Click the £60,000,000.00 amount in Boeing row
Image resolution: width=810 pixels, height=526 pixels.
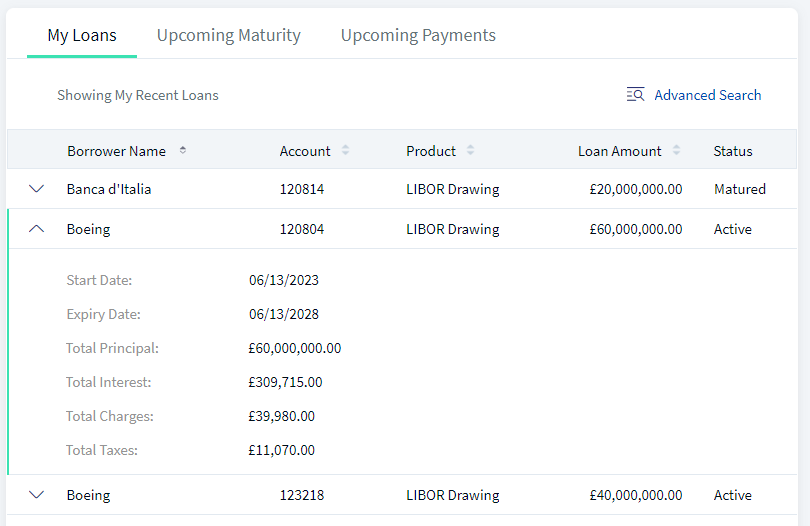pos(635,229)
